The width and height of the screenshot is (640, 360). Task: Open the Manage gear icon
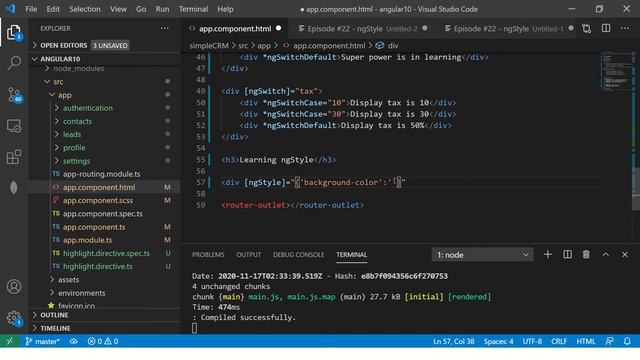pos(14,318)
